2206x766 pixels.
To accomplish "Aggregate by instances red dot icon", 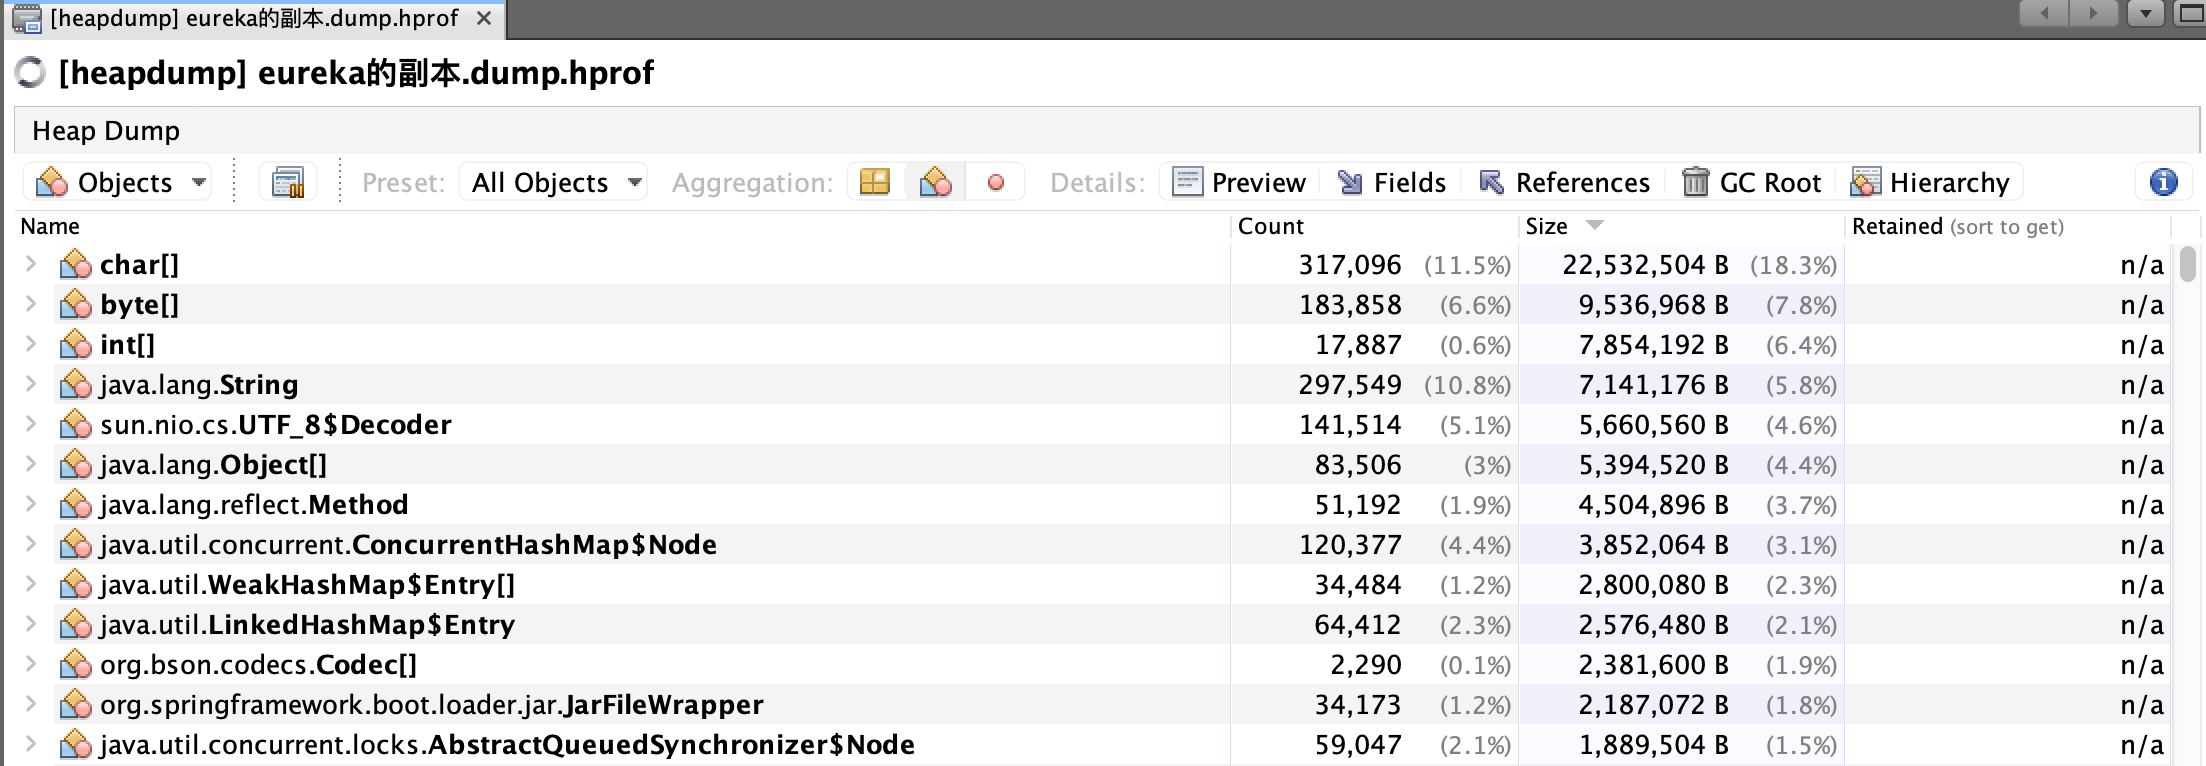I will [995, 183].
